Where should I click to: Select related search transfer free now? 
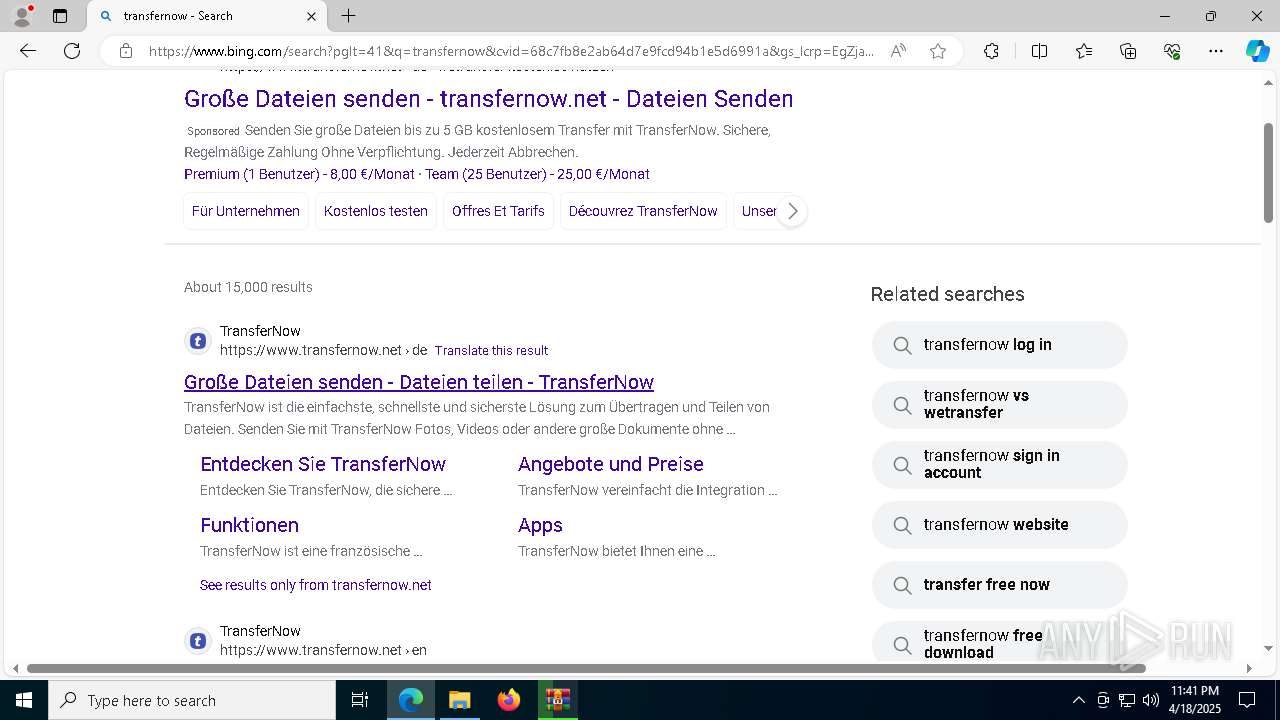[1000, 585]
